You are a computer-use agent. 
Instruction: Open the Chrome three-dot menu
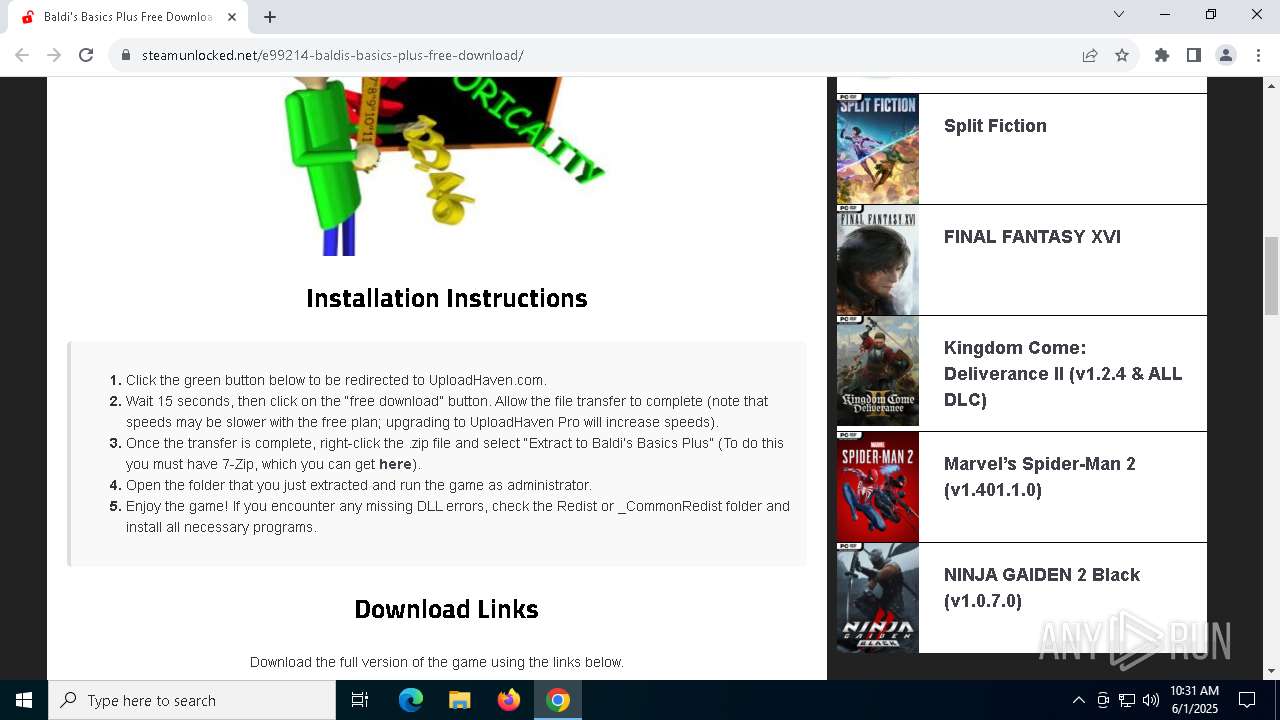pos(1258,55)
